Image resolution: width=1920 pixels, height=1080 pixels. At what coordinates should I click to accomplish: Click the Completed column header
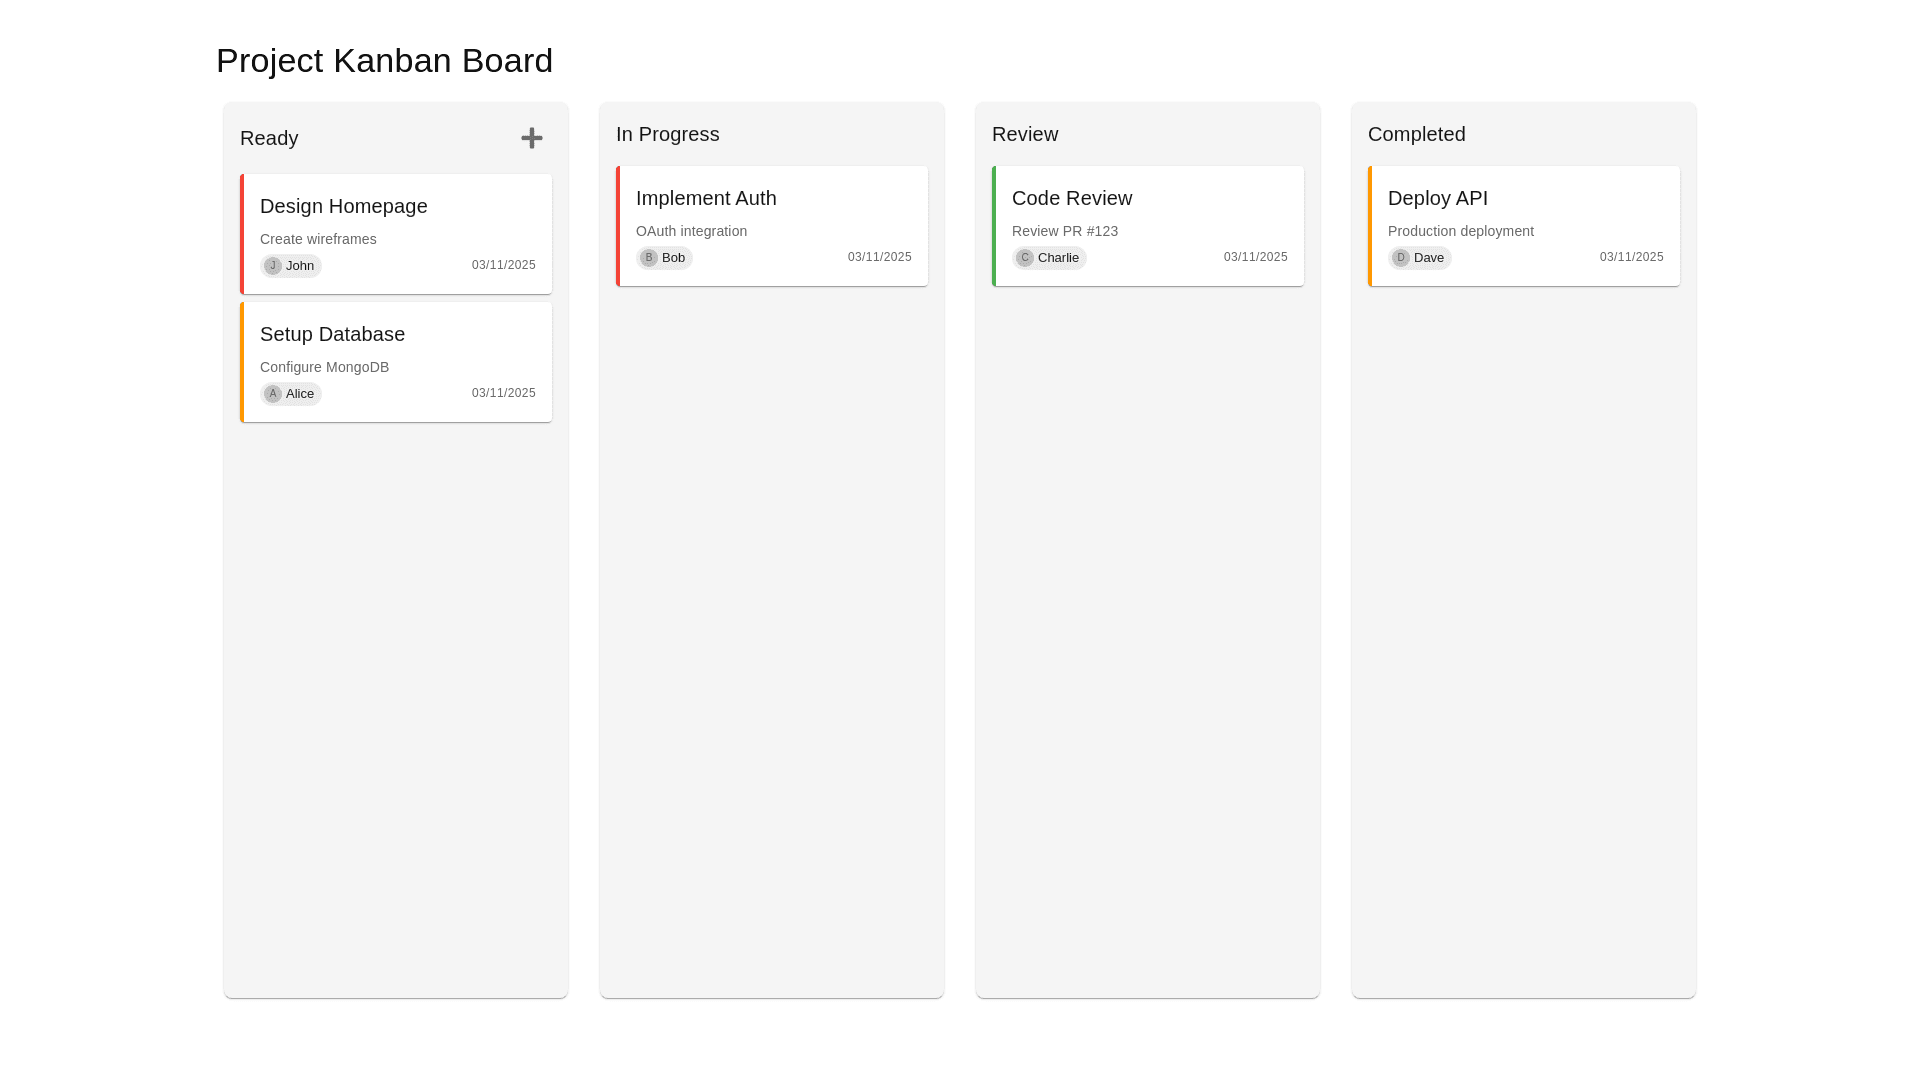[x=1417, y=134]
